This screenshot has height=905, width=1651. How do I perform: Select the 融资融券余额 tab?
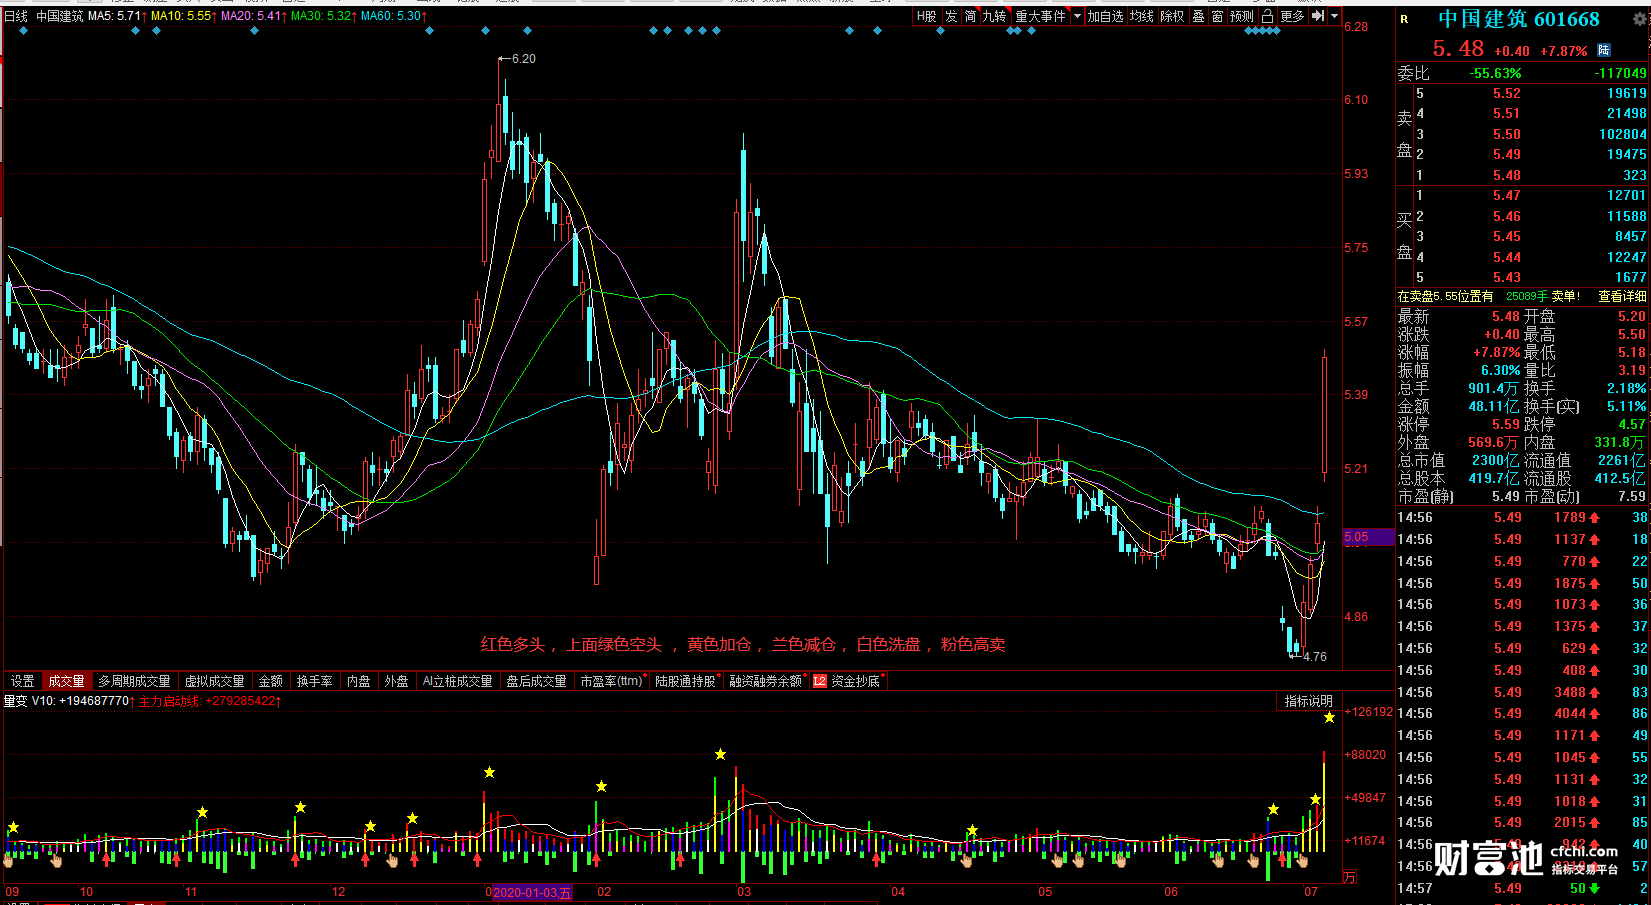tap(766, 681)
